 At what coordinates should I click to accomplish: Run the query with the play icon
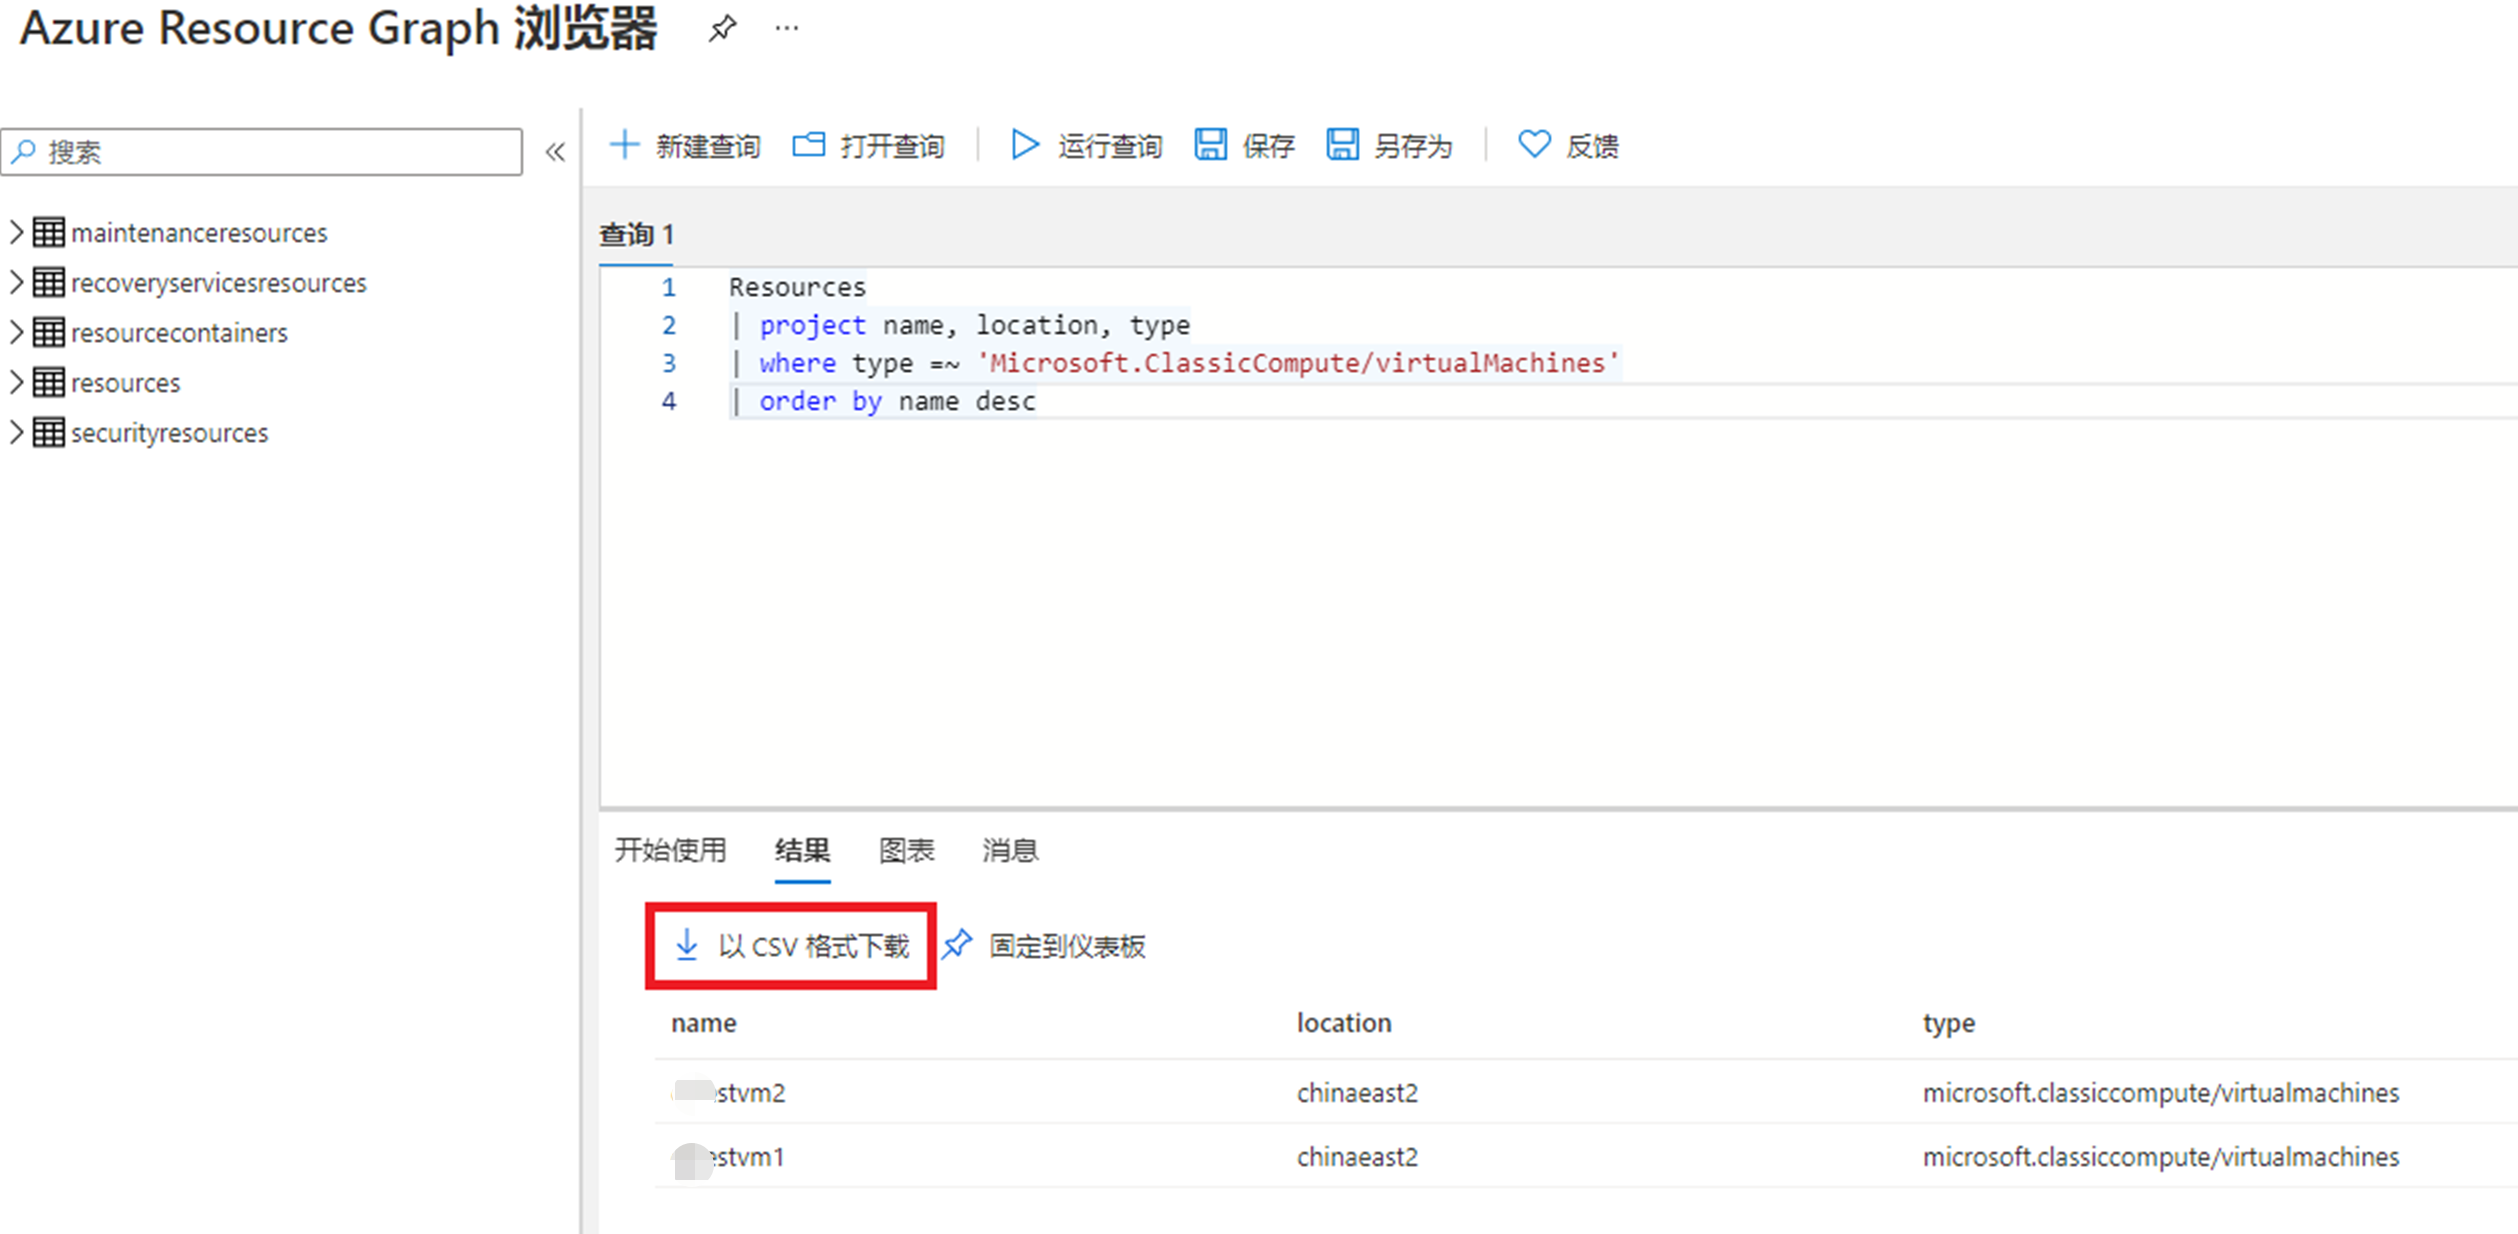1023,145
